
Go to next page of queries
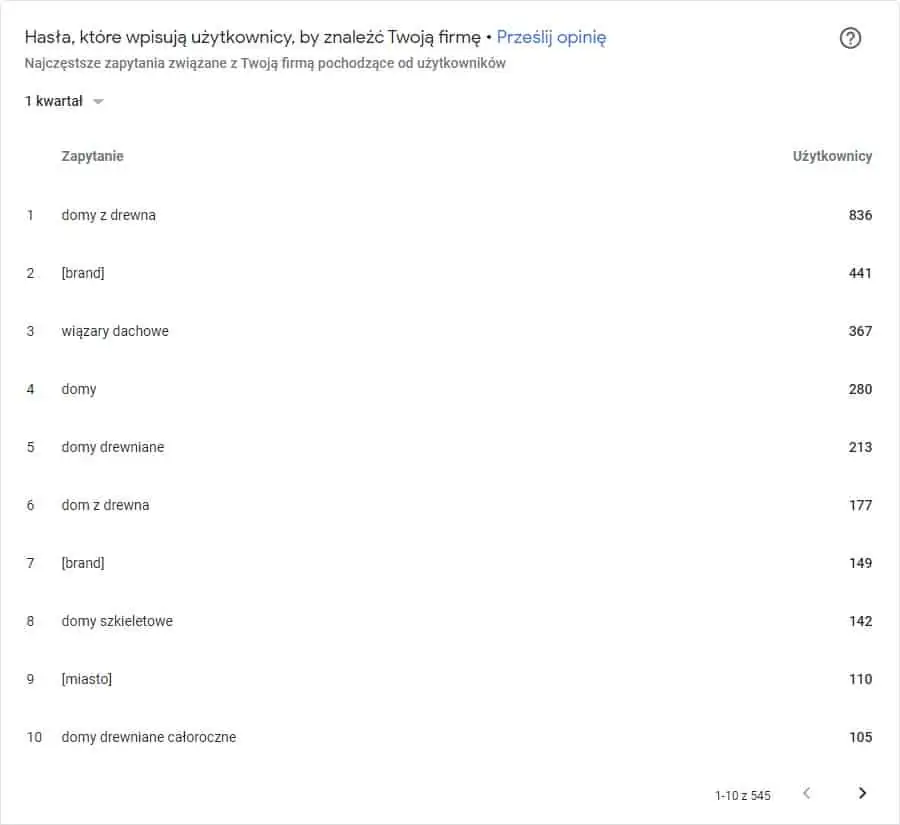[862, 793]
